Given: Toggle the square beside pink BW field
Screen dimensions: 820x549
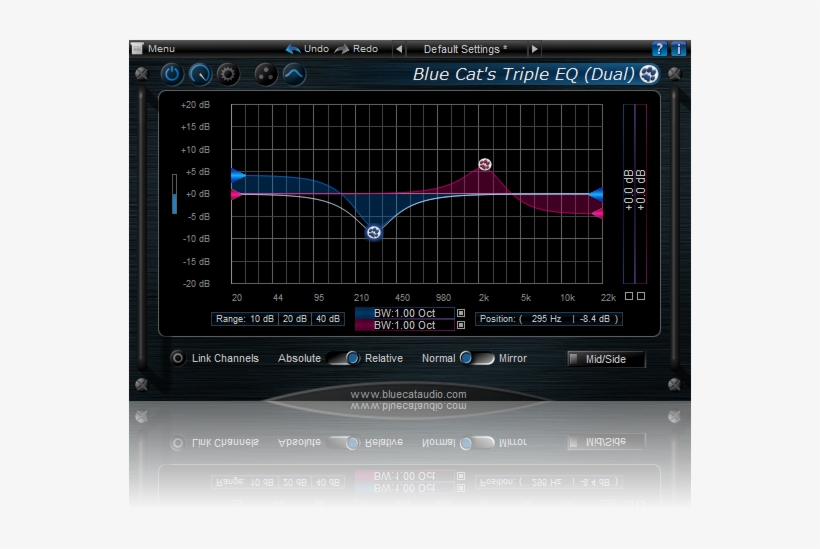Looking at the screenshot, I should (461, 325).
